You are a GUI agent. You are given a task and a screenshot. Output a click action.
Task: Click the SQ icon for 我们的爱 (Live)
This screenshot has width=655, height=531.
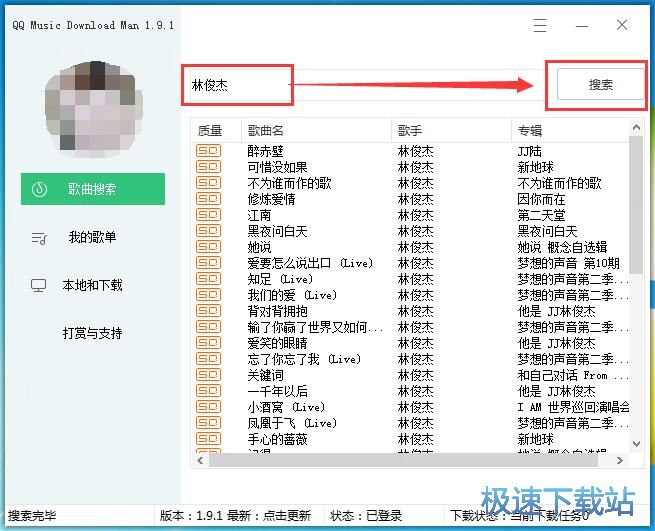208,295
